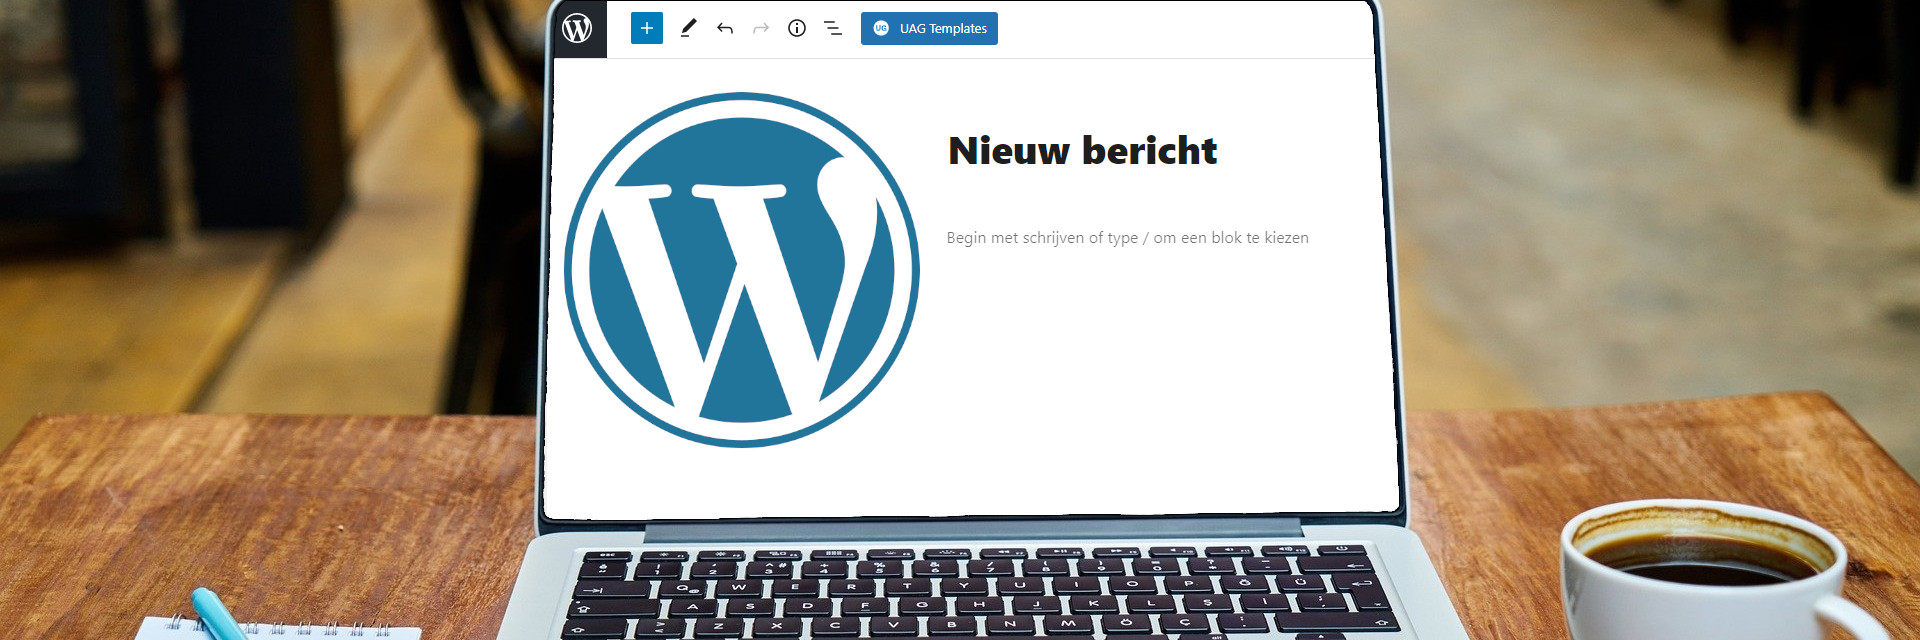This screenshot has width=1920, height=640.
Task: Click the white coffee cup
Action: pyautogui.click(x=1700, y=580)
